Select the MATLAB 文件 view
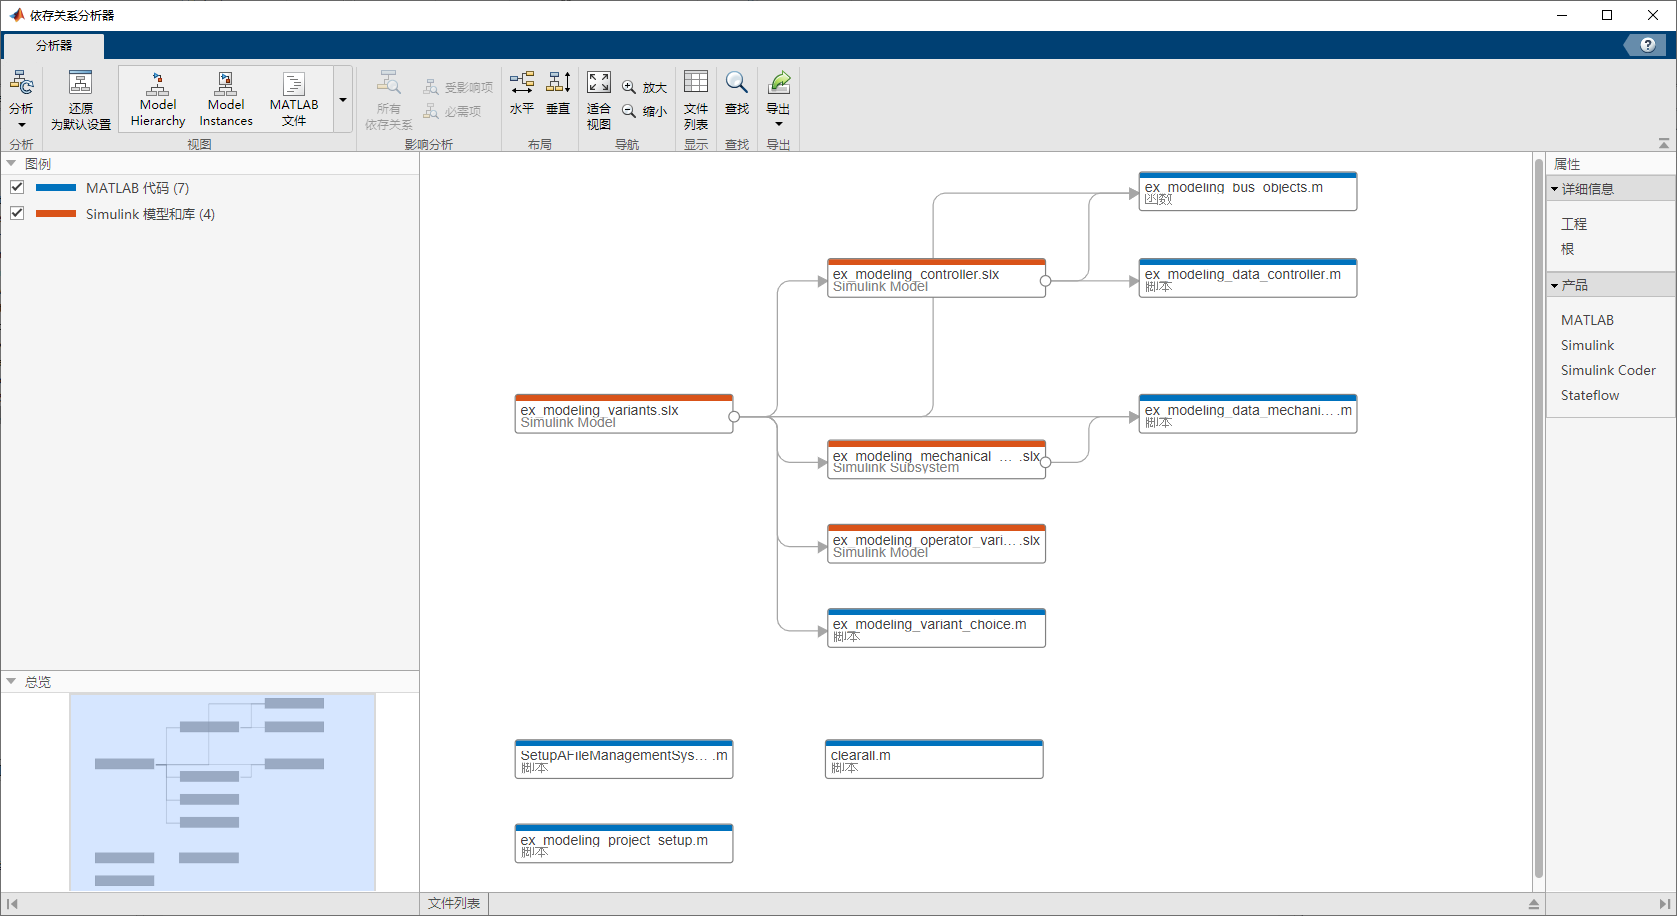 (x=293, y=97)
